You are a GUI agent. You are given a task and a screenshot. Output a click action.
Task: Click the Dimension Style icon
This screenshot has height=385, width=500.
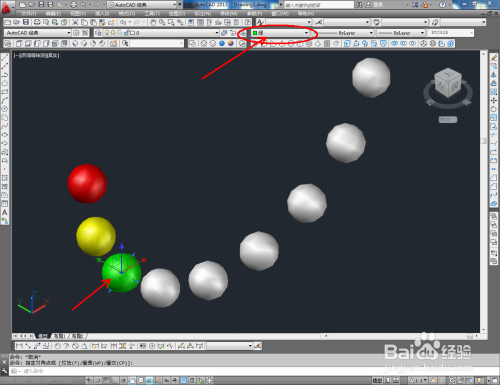coord(319,22)
